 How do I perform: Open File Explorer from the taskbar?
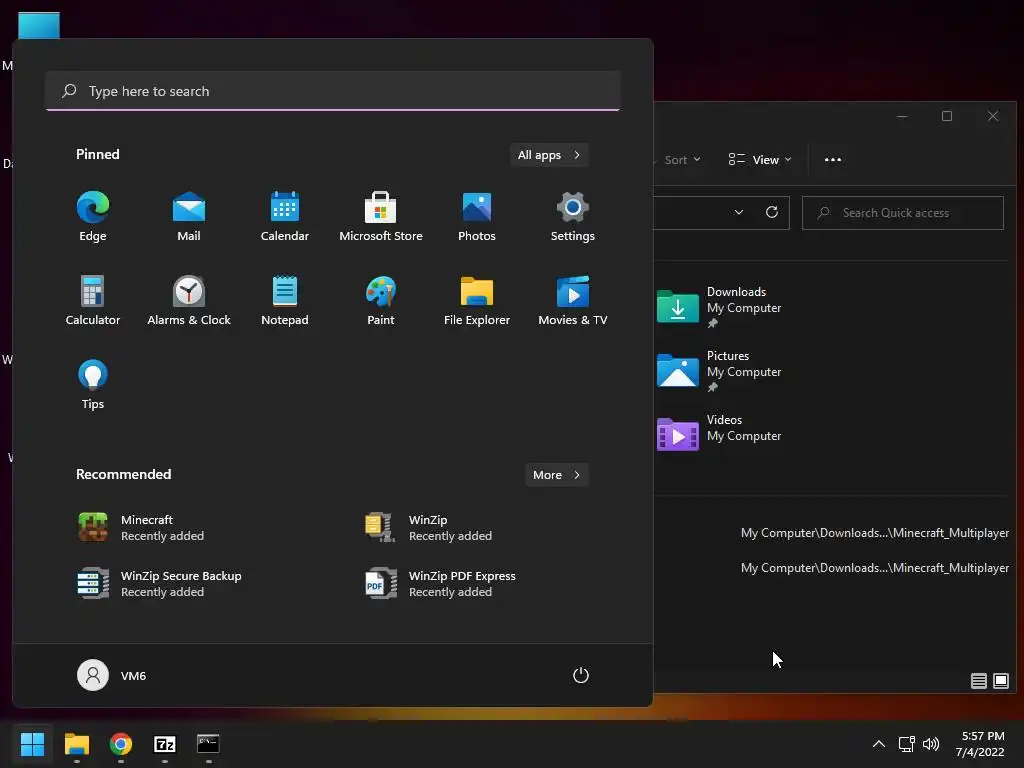pos(76,744)
